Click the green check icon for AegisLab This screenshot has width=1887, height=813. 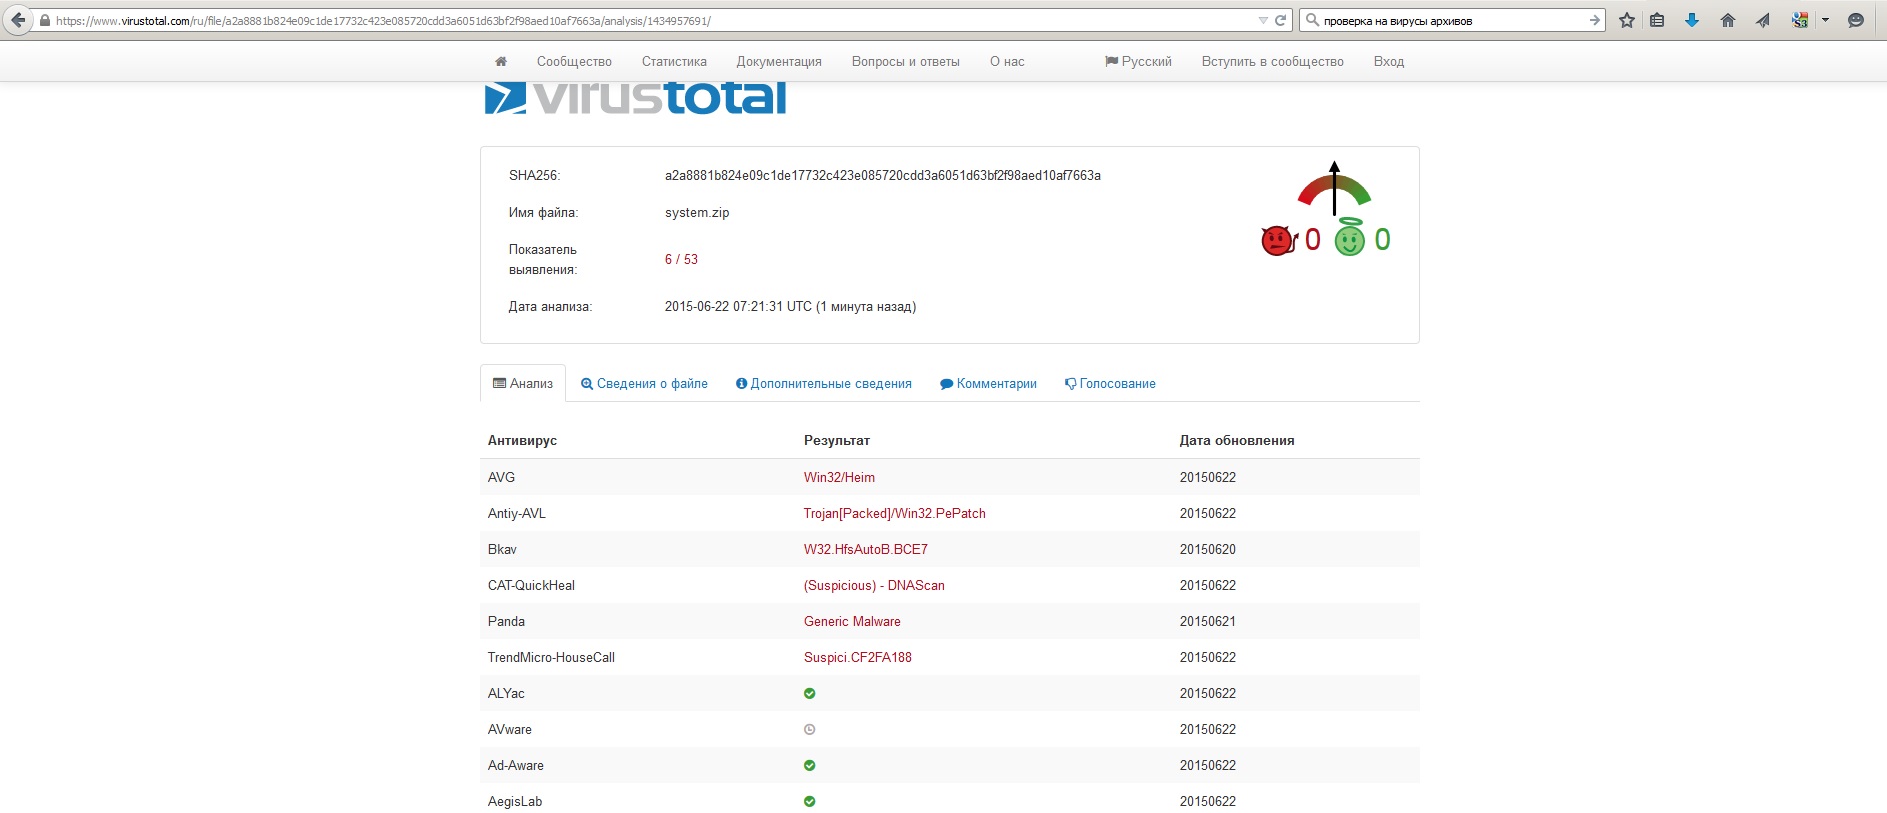tap(810, 801)
